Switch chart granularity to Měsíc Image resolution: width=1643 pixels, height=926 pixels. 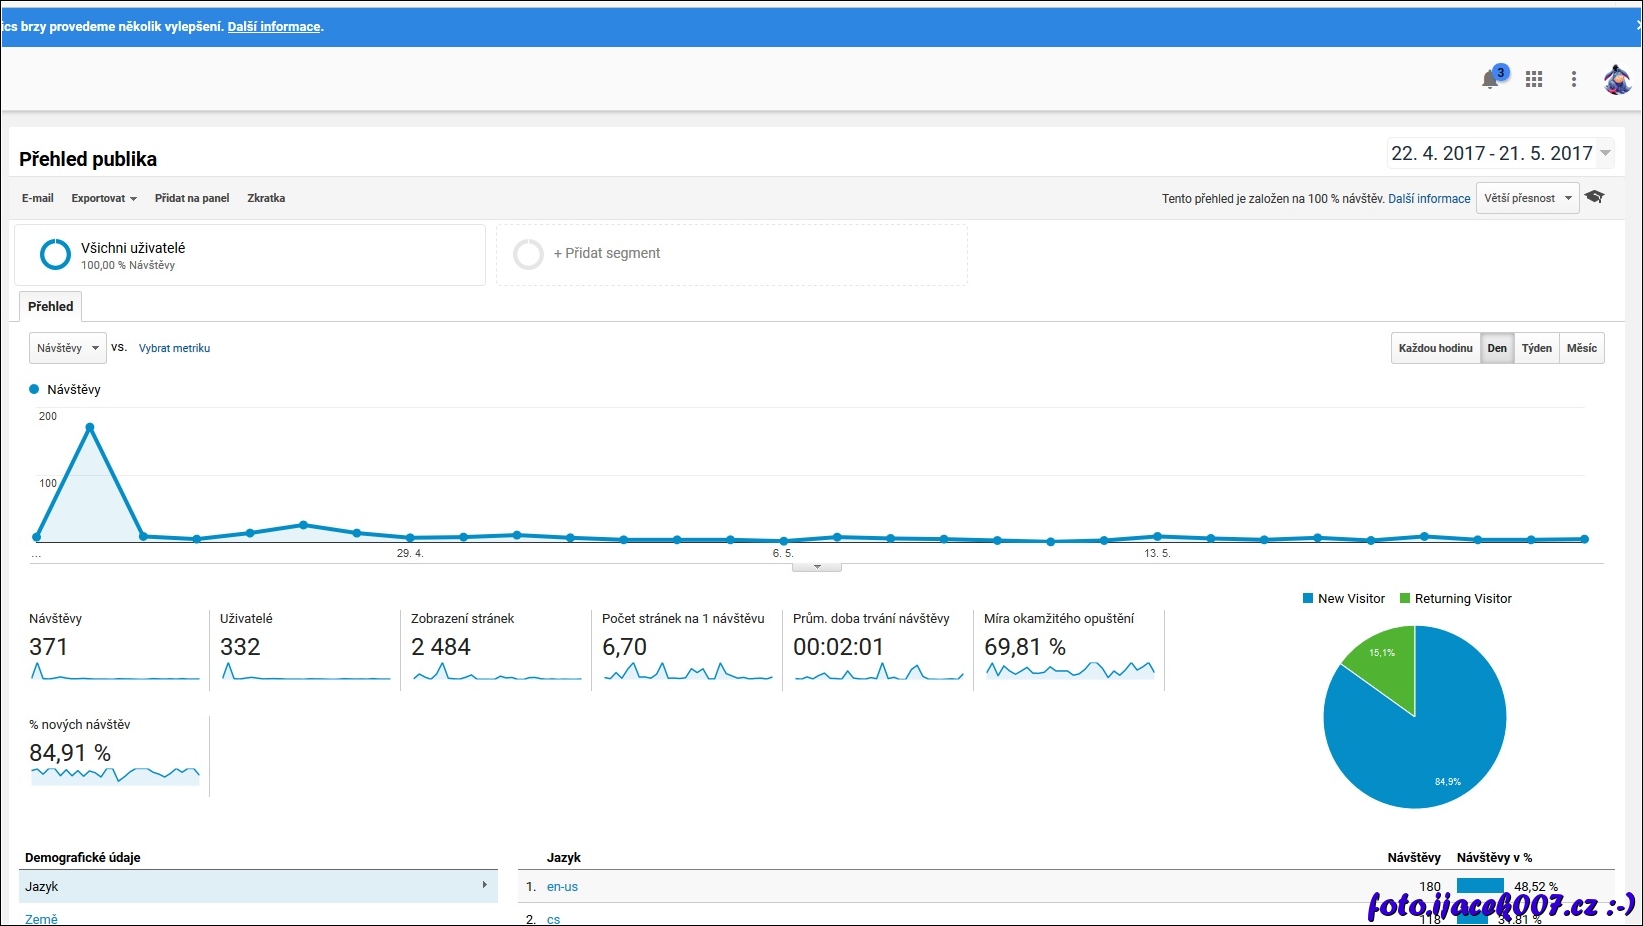(x=1581, y=348)
